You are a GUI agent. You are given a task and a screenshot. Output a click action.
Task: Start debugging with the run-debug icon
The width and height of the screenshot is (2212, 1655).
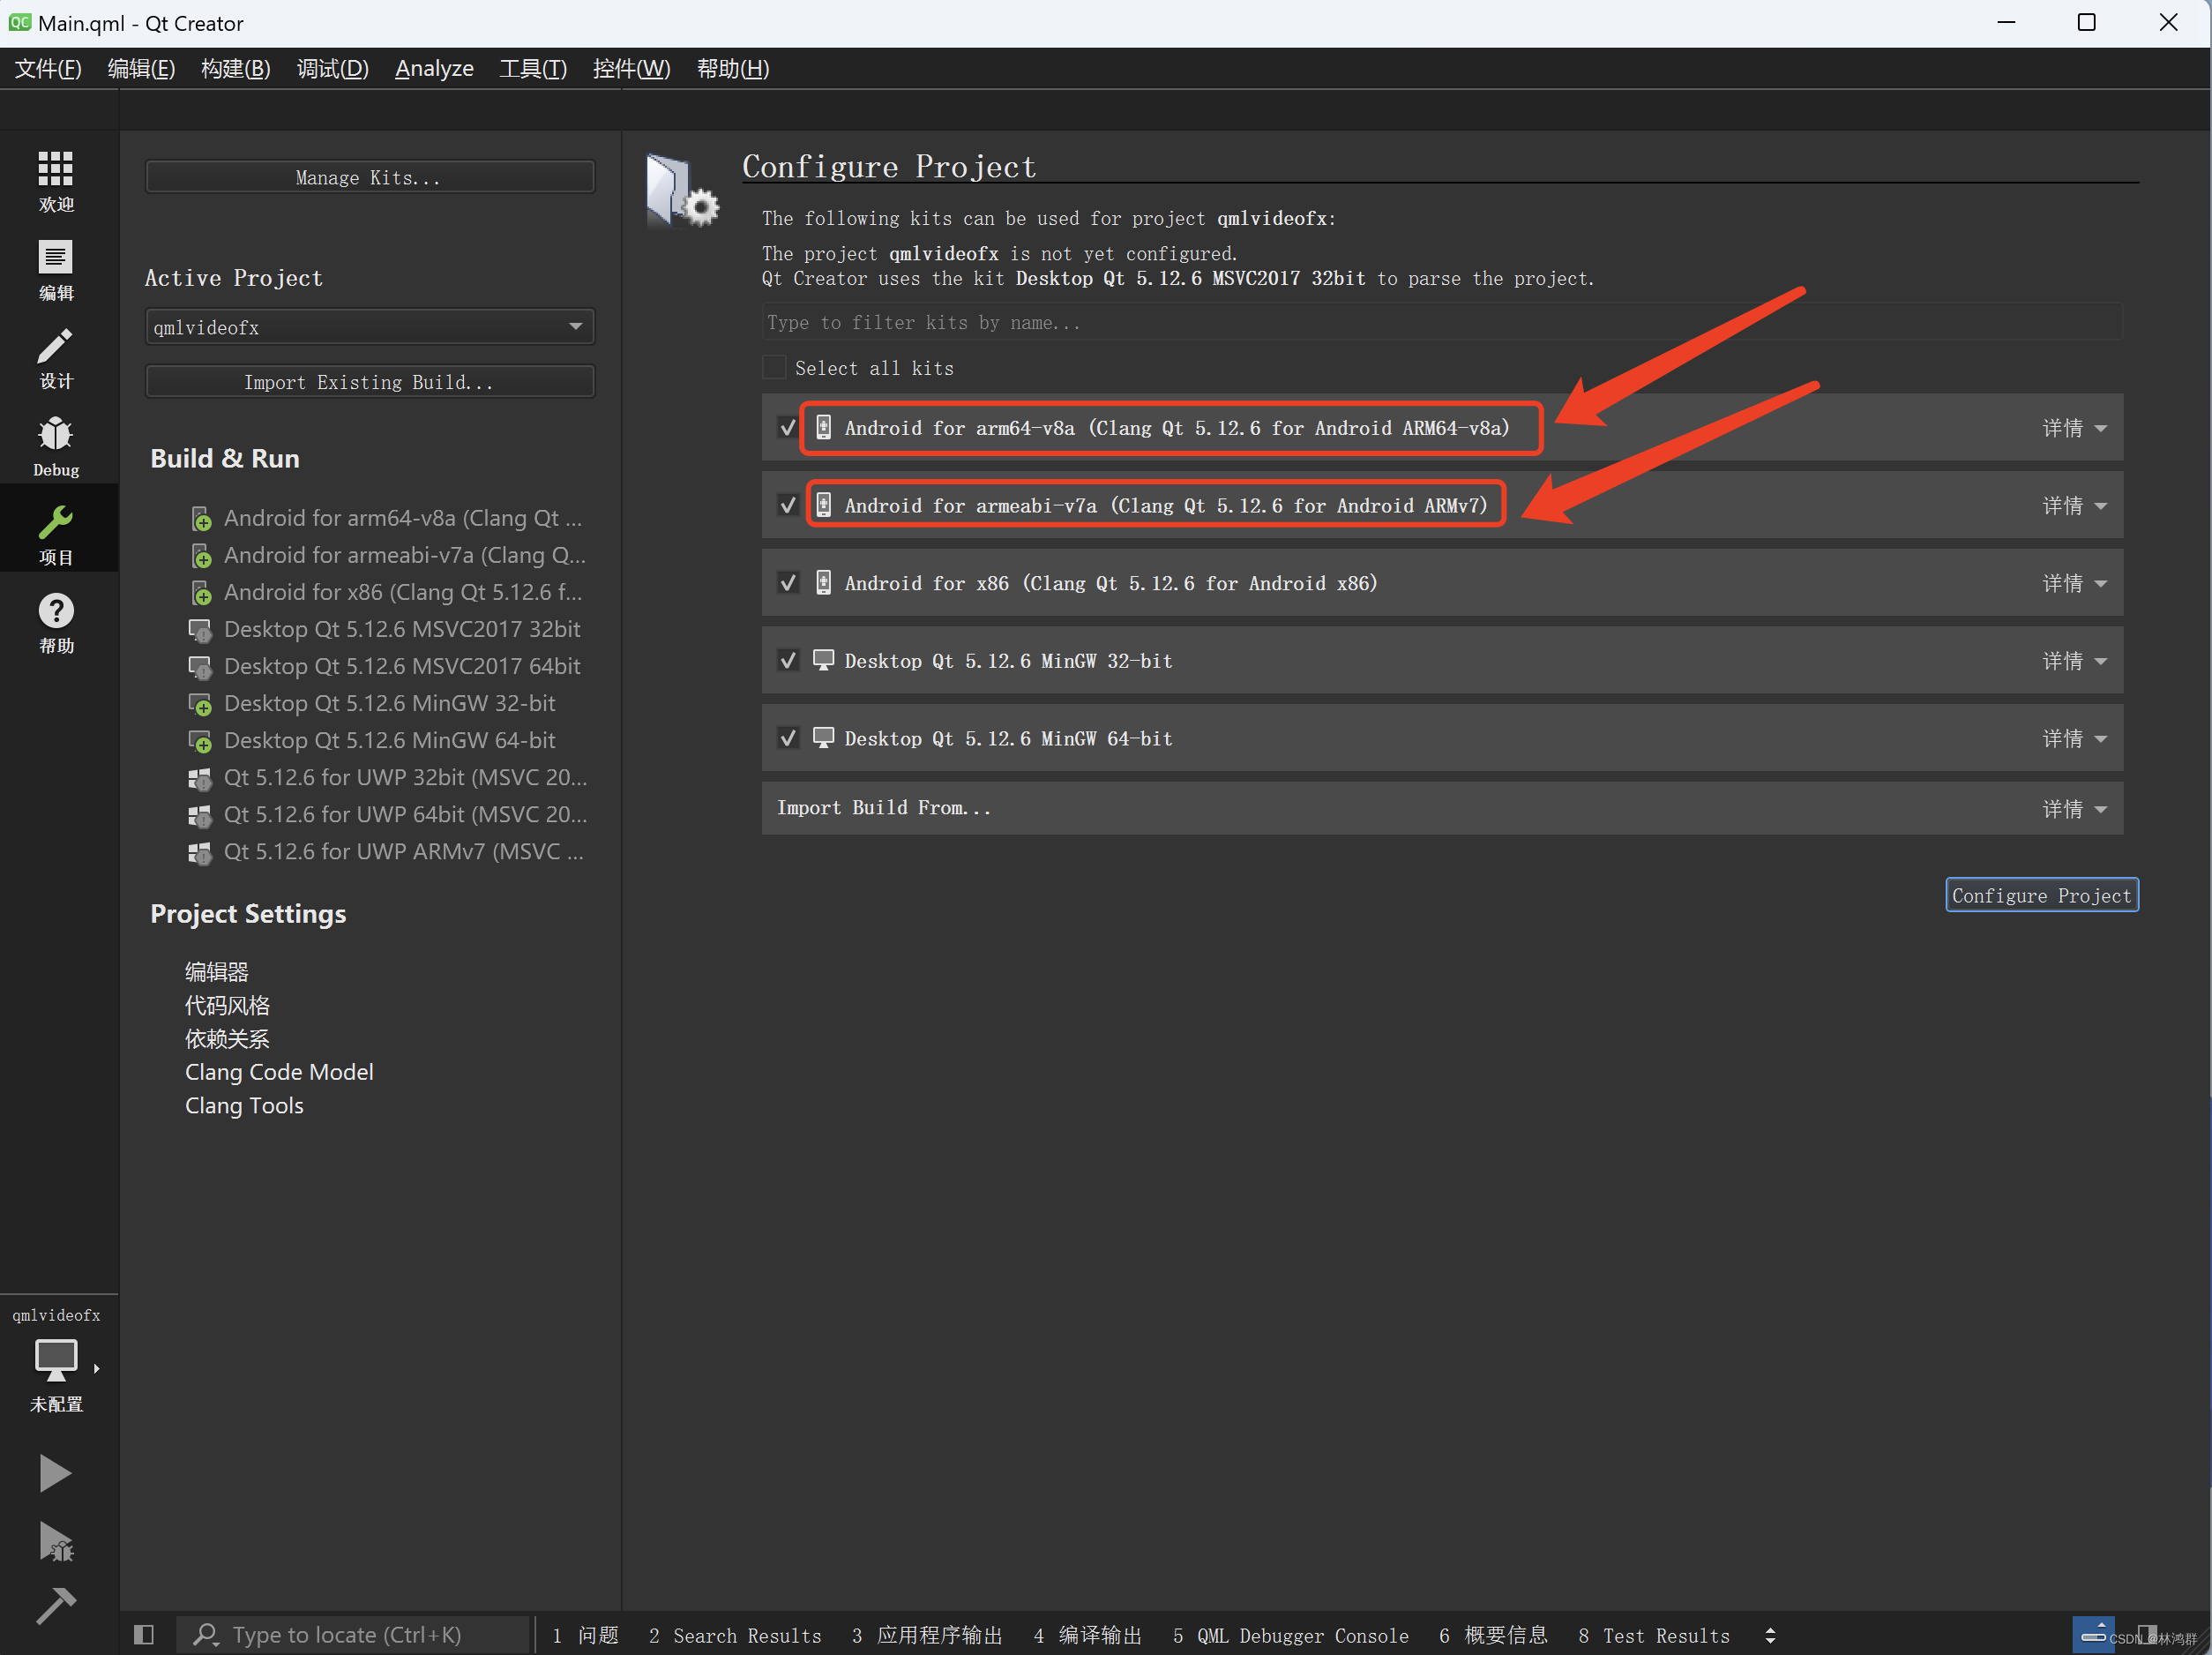coord(55,1541)
